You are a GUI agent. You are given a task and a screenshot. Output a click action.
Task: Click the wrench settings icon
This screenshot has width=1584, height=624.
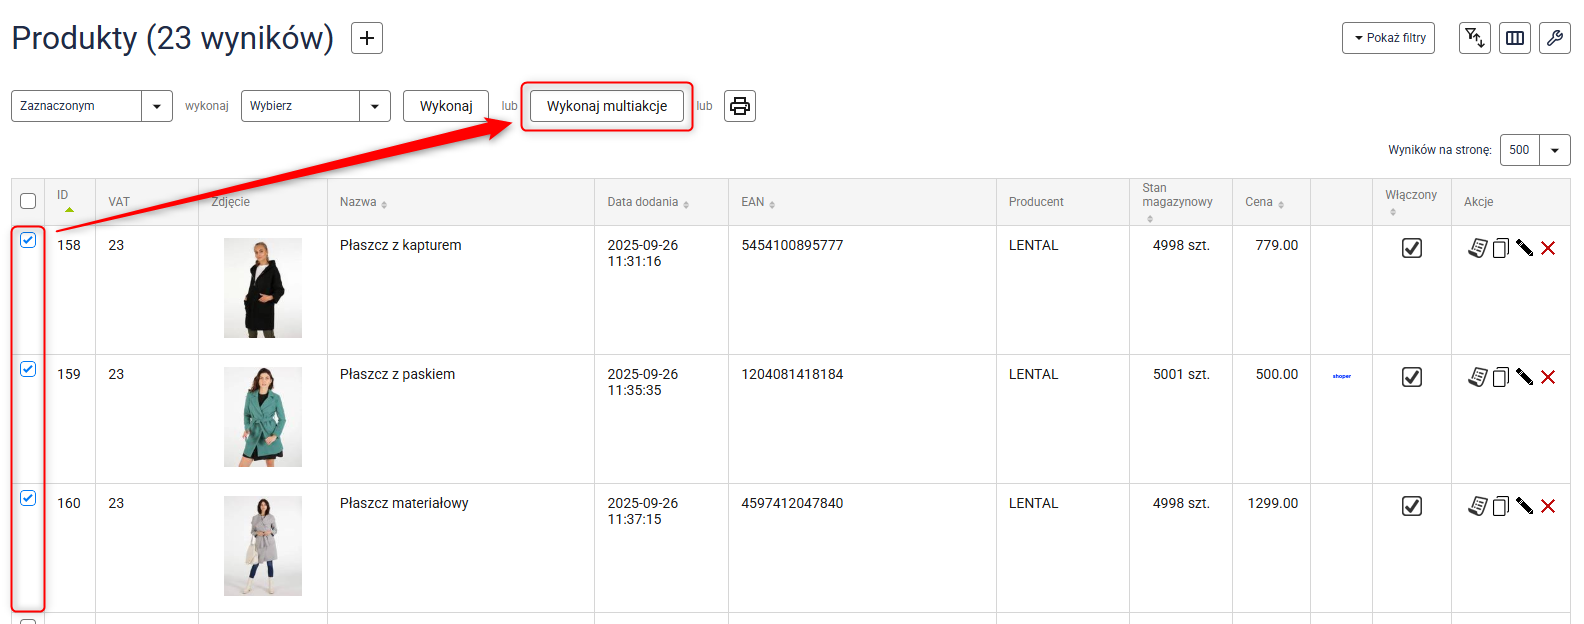(x=1555, y=38)
